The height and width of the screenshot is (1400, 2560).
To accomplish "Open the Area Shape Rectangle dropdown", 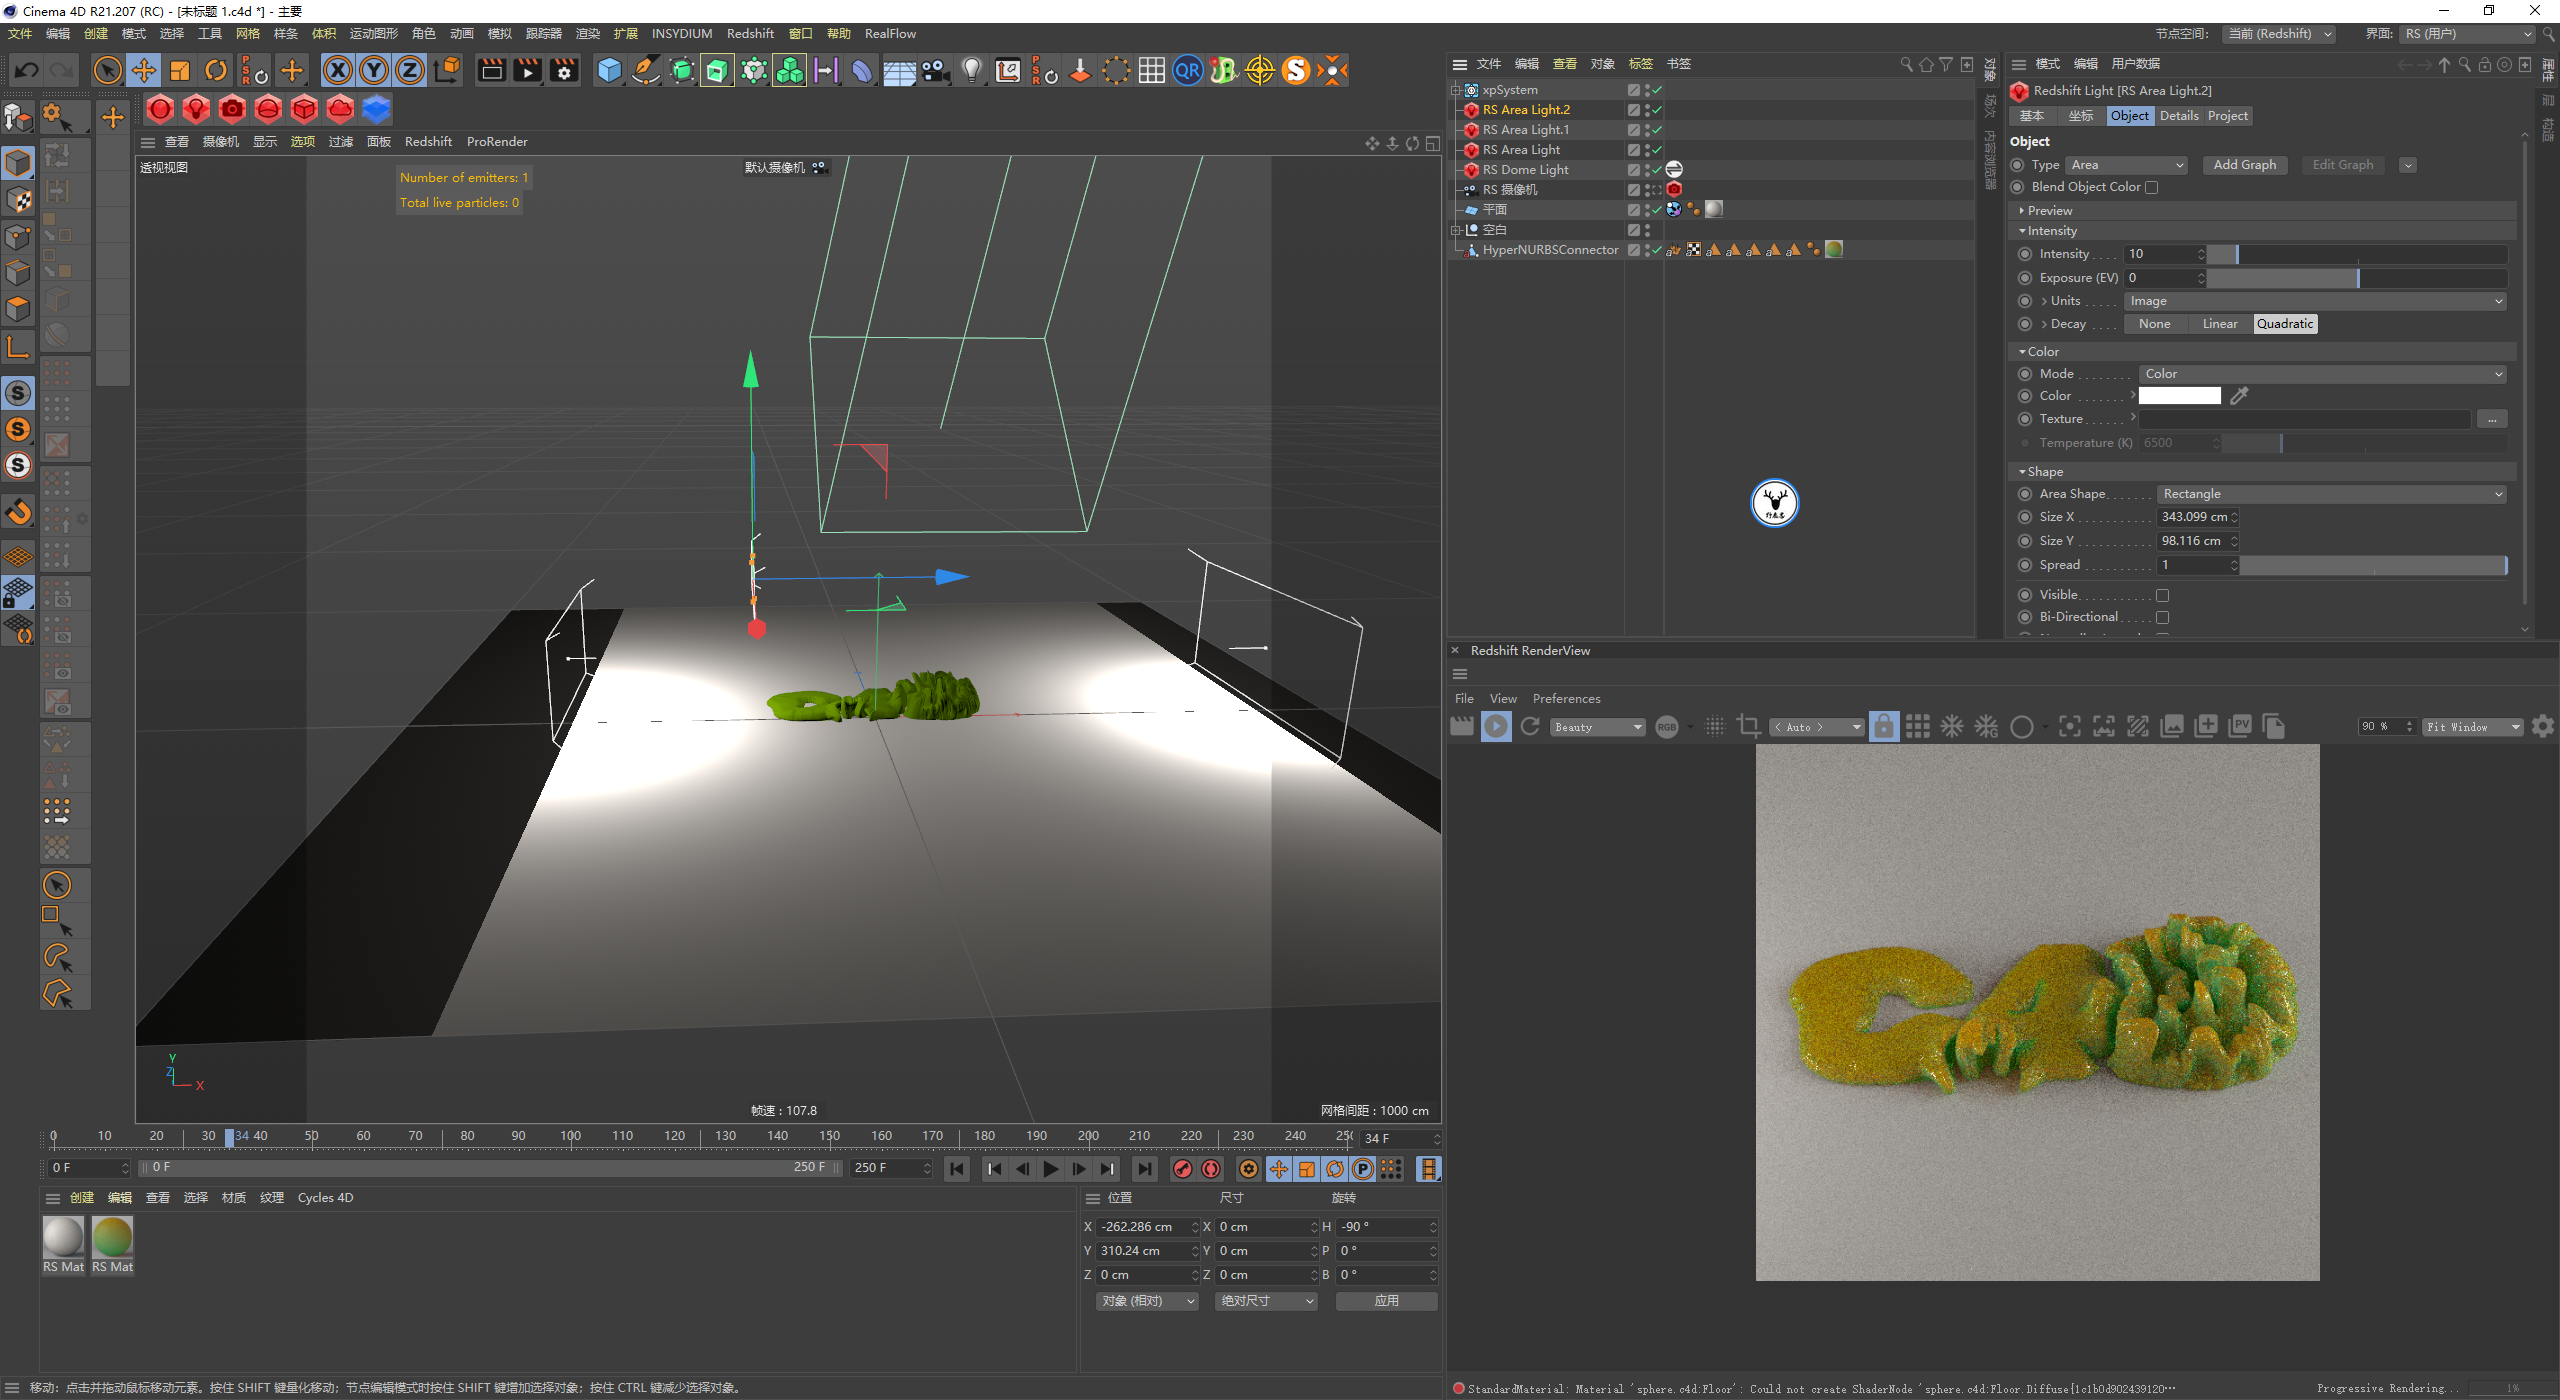I will pos(2332,494).
